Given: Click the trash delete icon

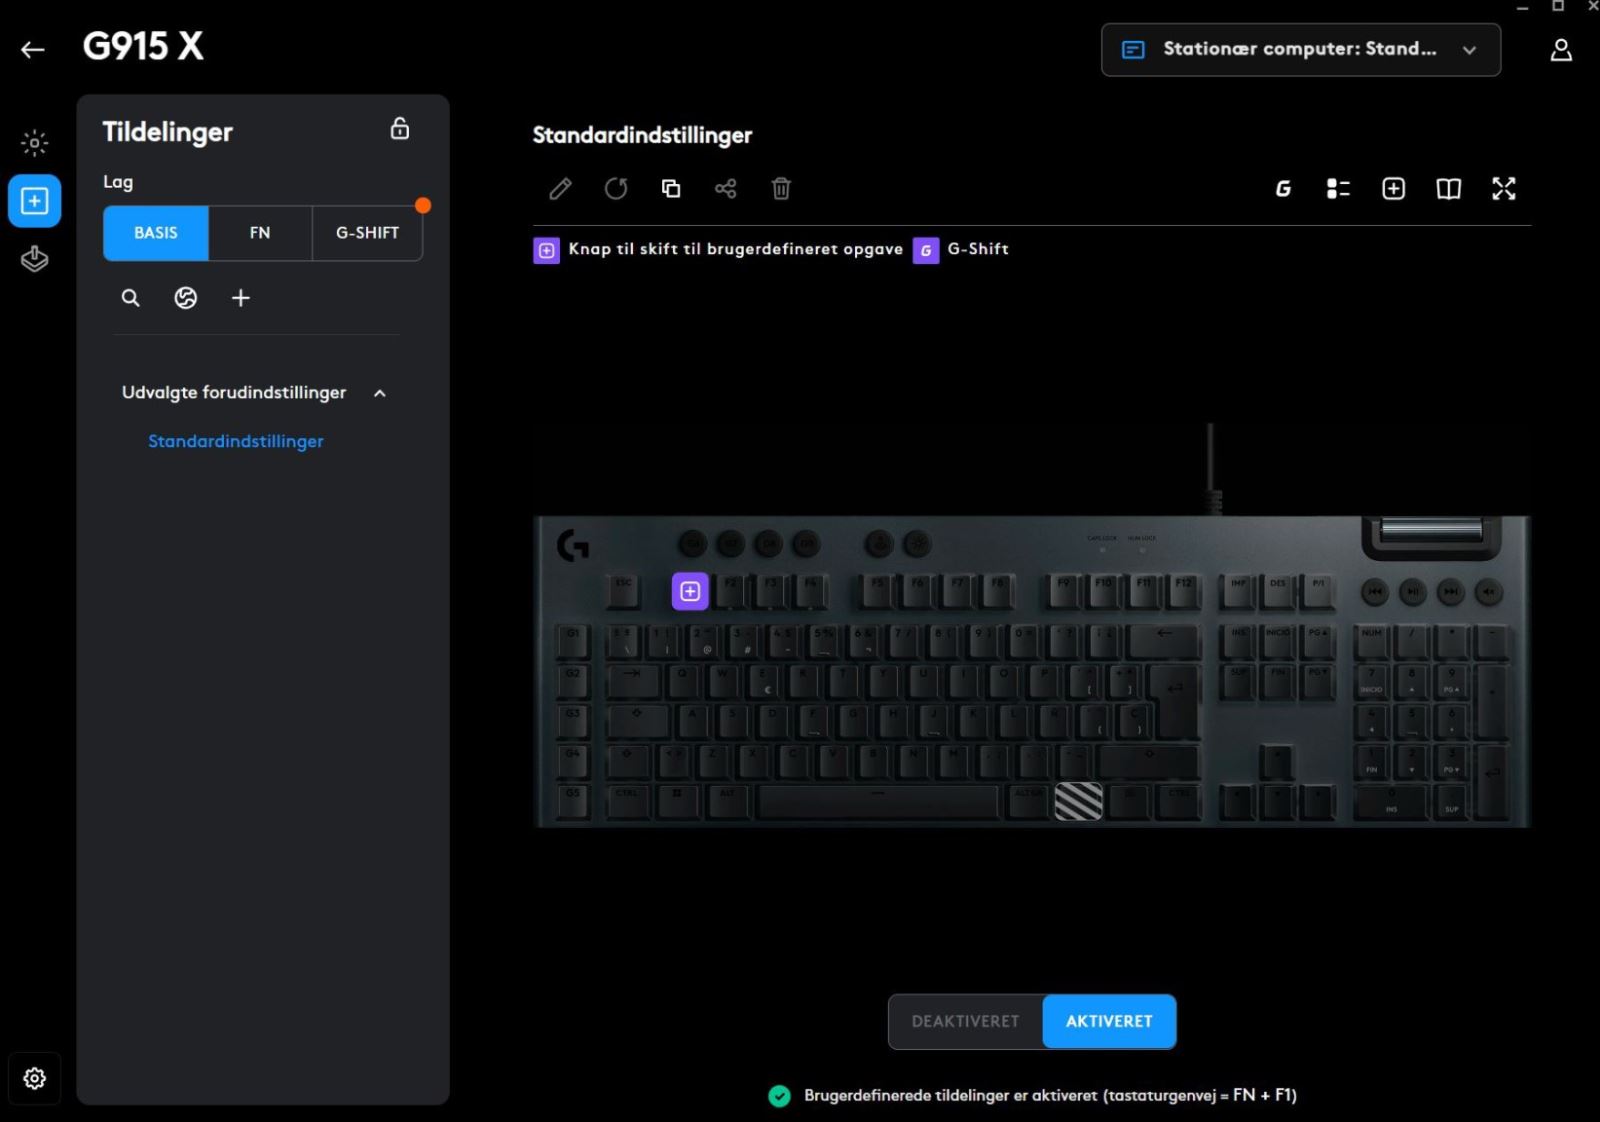Looking at the screenshot, I should click(781, 189).
